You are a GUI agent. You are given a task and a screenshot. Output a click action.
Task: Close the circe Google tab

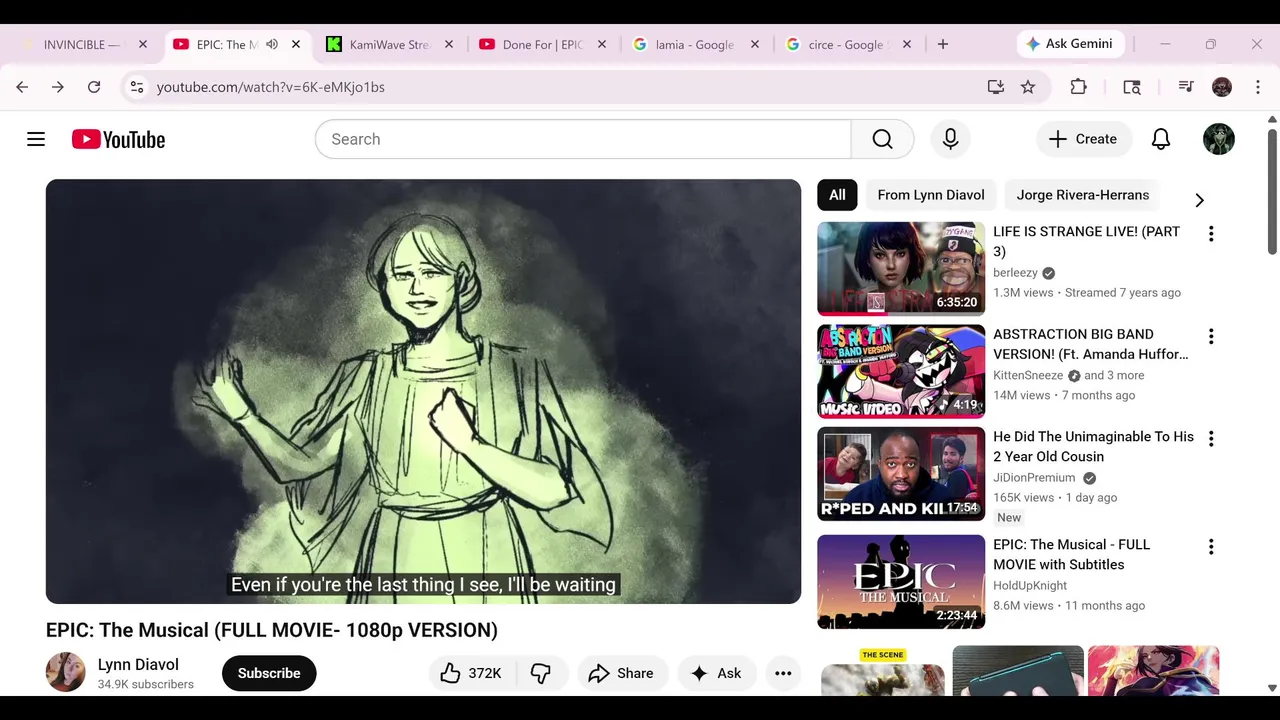pos(907,44)
